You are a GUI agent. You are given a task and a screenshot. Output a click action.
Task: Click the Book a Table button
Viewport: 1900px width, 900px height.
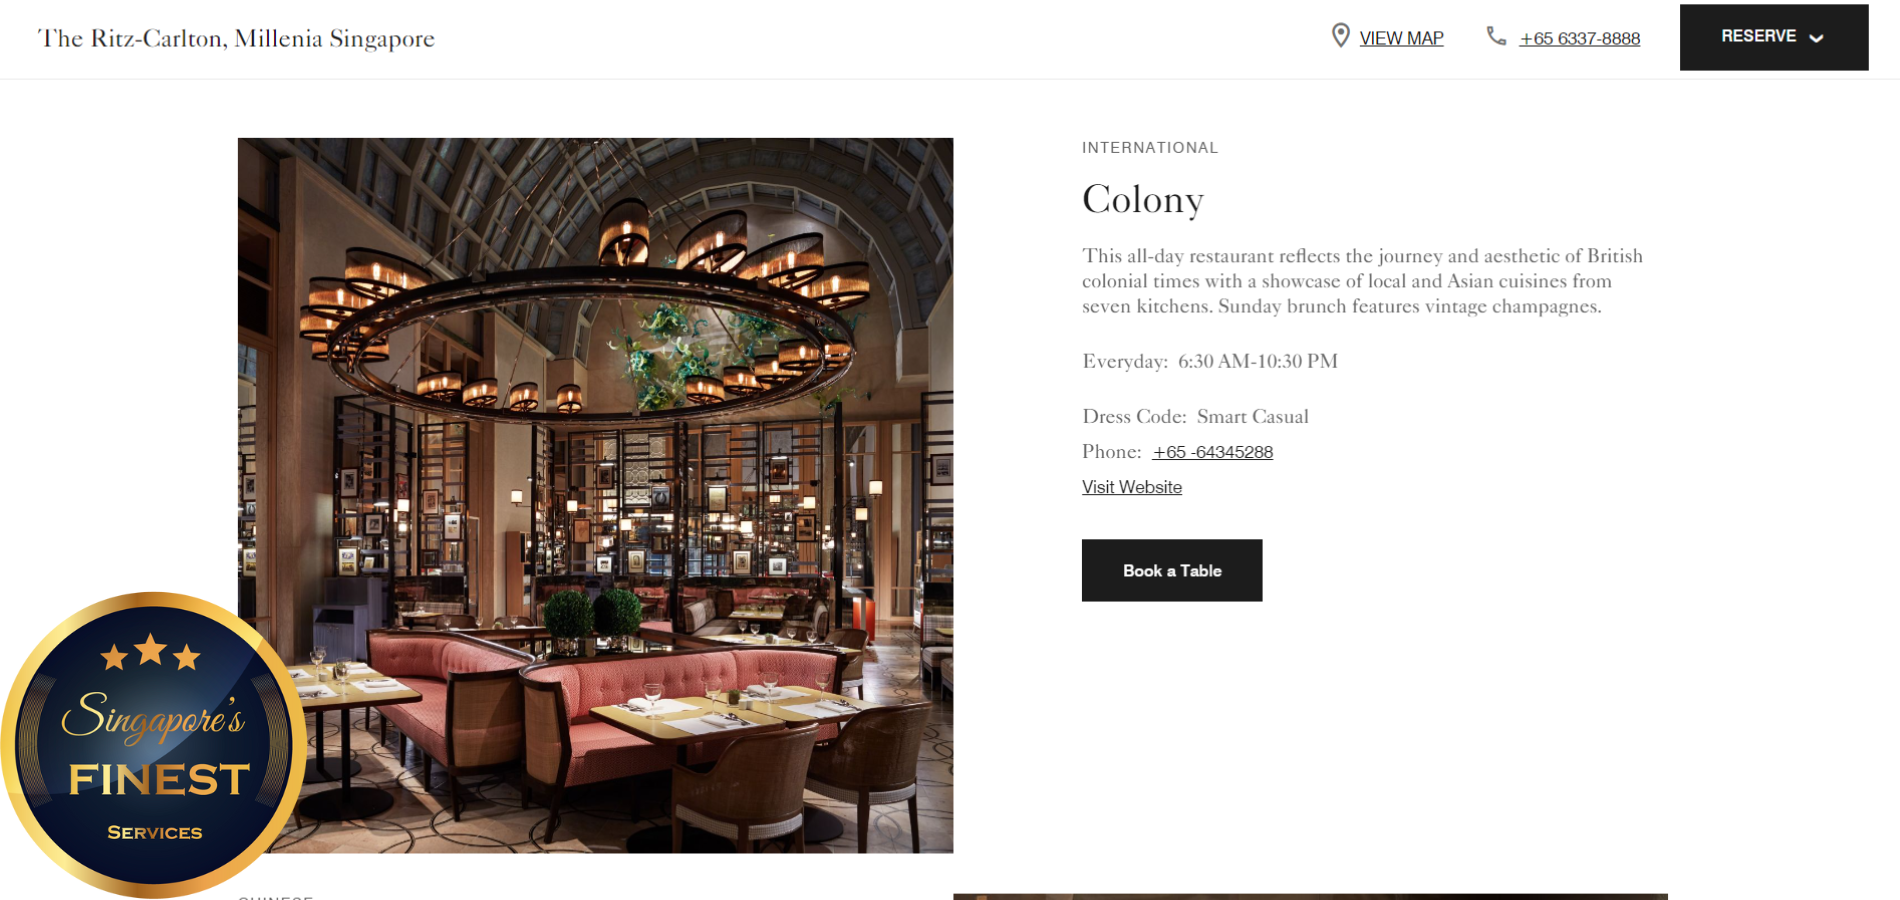point(1172,570)
